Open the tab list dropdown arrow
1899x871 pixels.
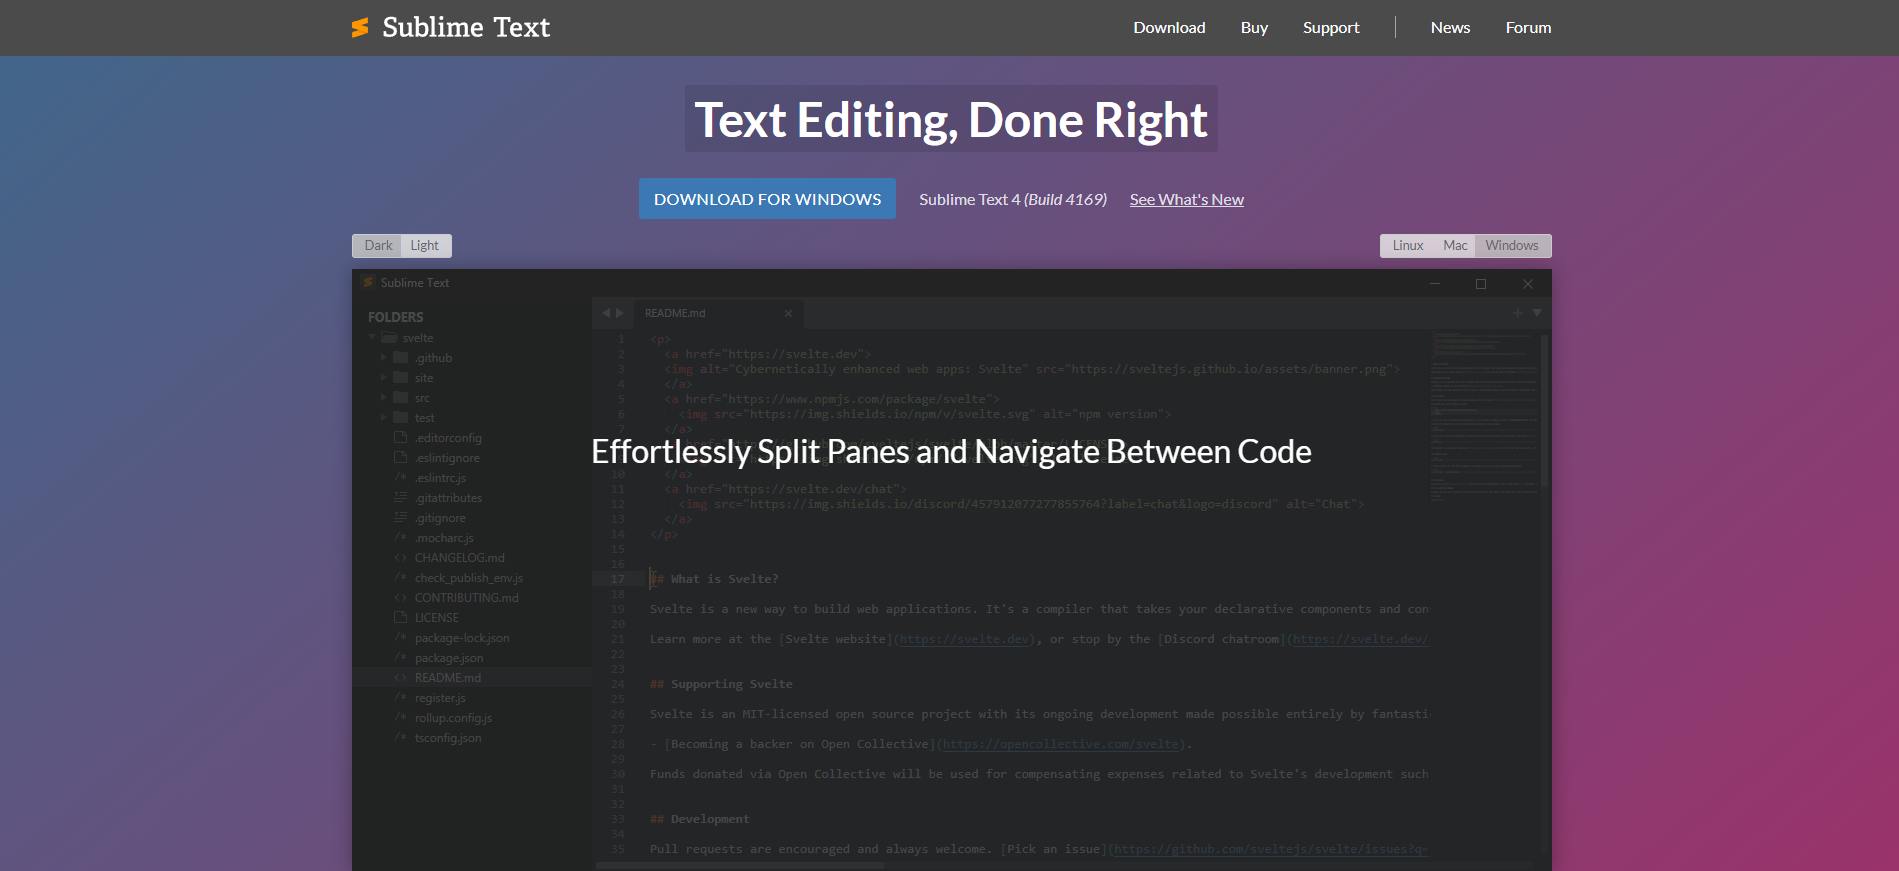pyautogui.click(x=1537, y=313)
